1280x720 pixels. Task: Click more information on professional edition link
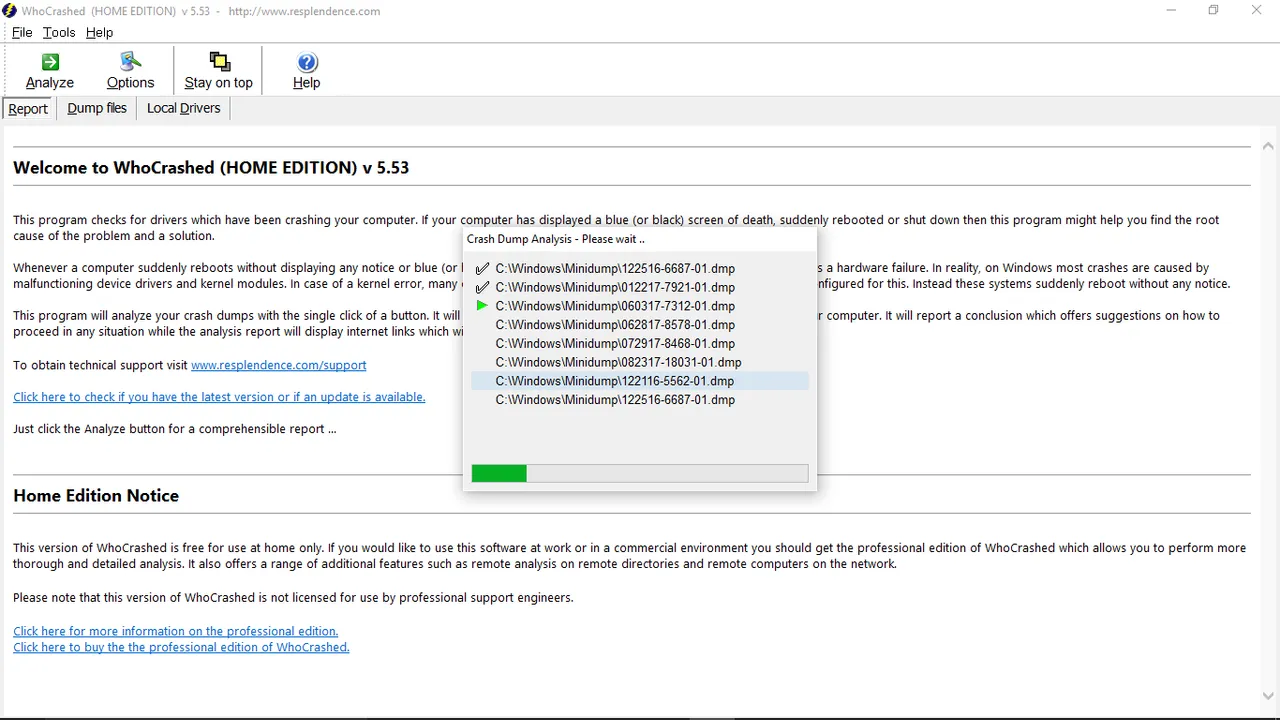pos(176,631)
